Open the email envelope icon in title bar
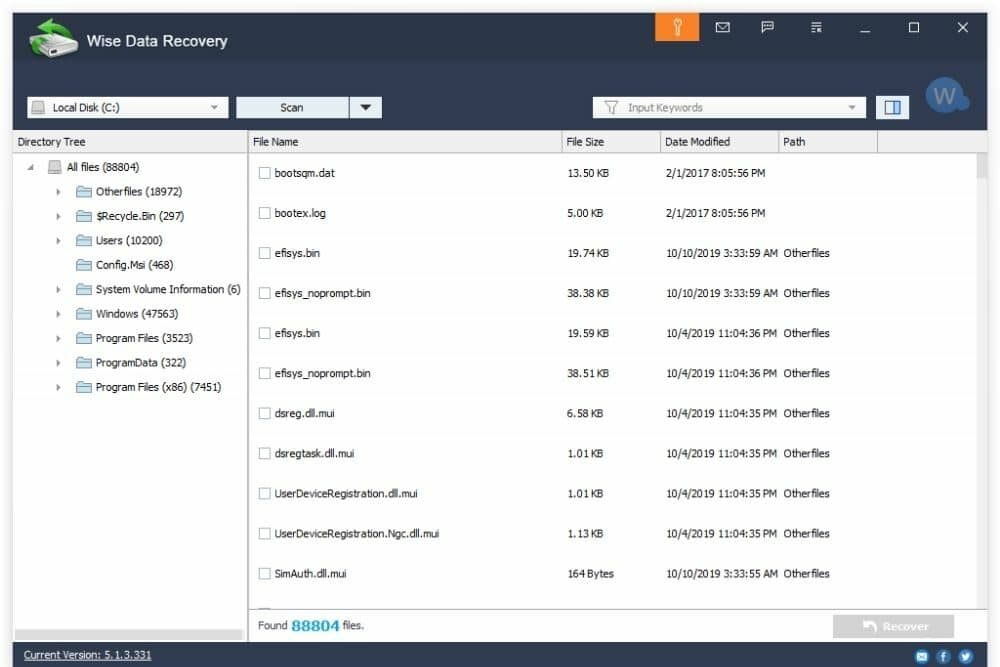This screenshot has width=1000, height=667. (723, 27)
